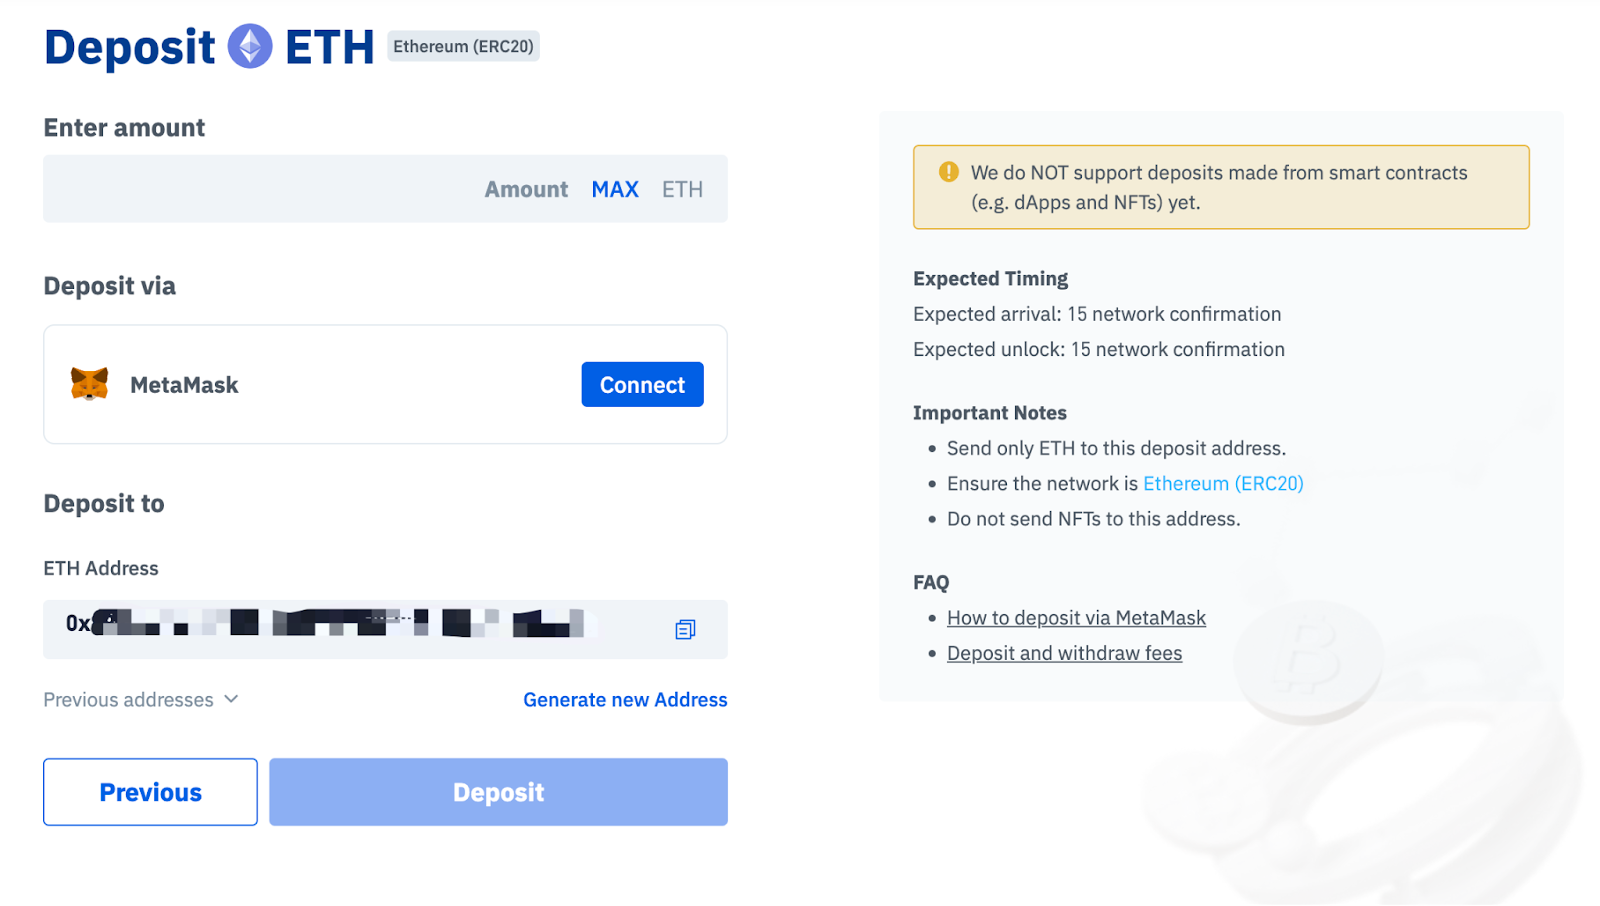Click 'Send only ETH to this deposit address'
Viewport: 1600px width, 906px height.
(1116, 448)
